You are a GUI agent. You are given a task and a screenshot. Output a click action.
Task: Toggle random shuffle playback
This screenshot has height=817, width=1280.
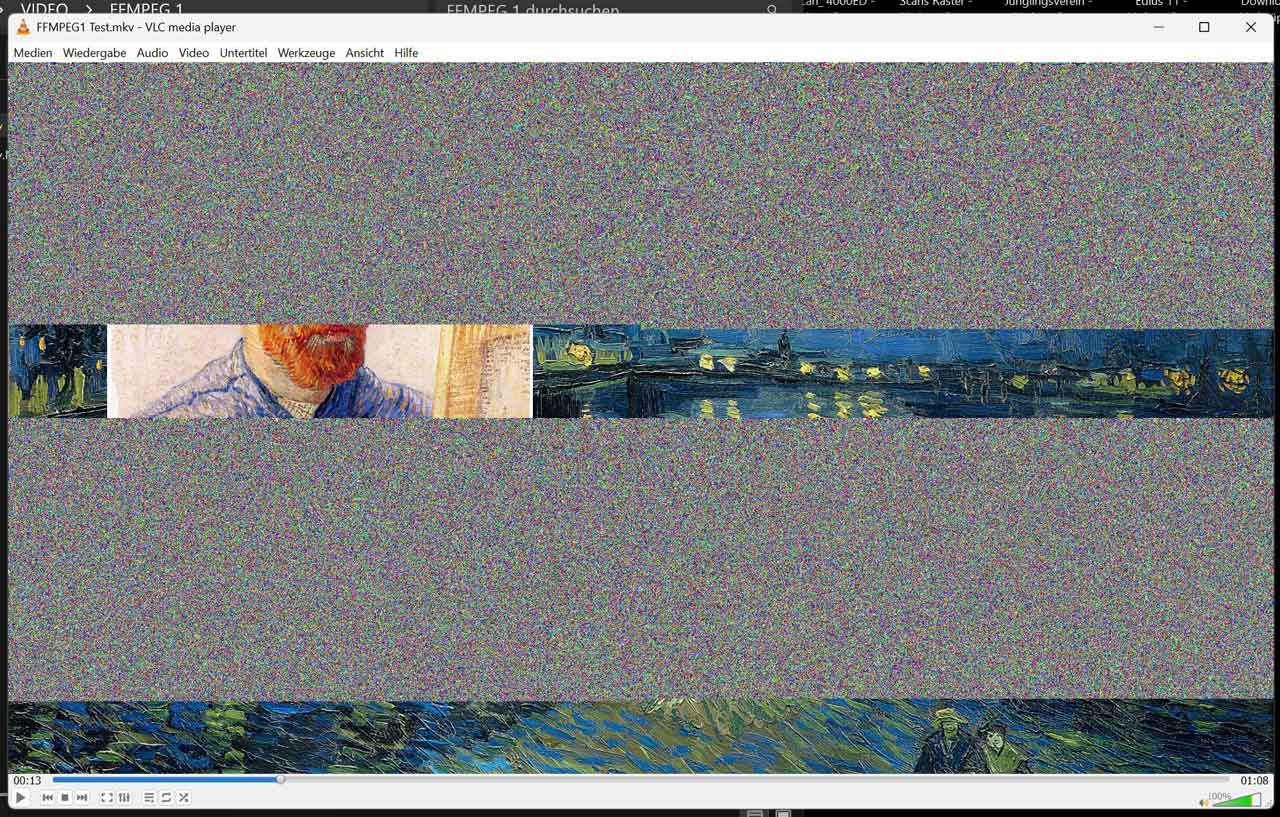click(184, 798)
